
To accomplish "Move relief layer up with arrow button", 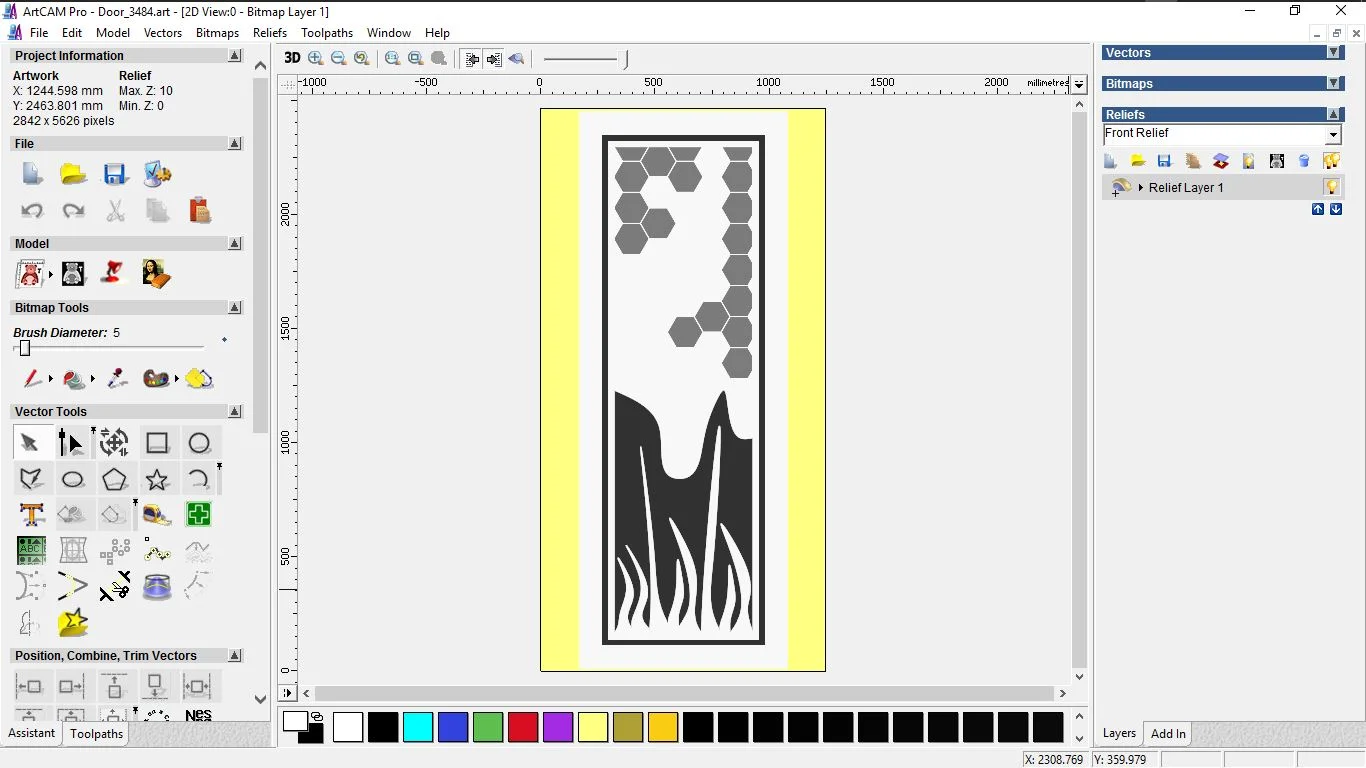I will point(1318,209).
